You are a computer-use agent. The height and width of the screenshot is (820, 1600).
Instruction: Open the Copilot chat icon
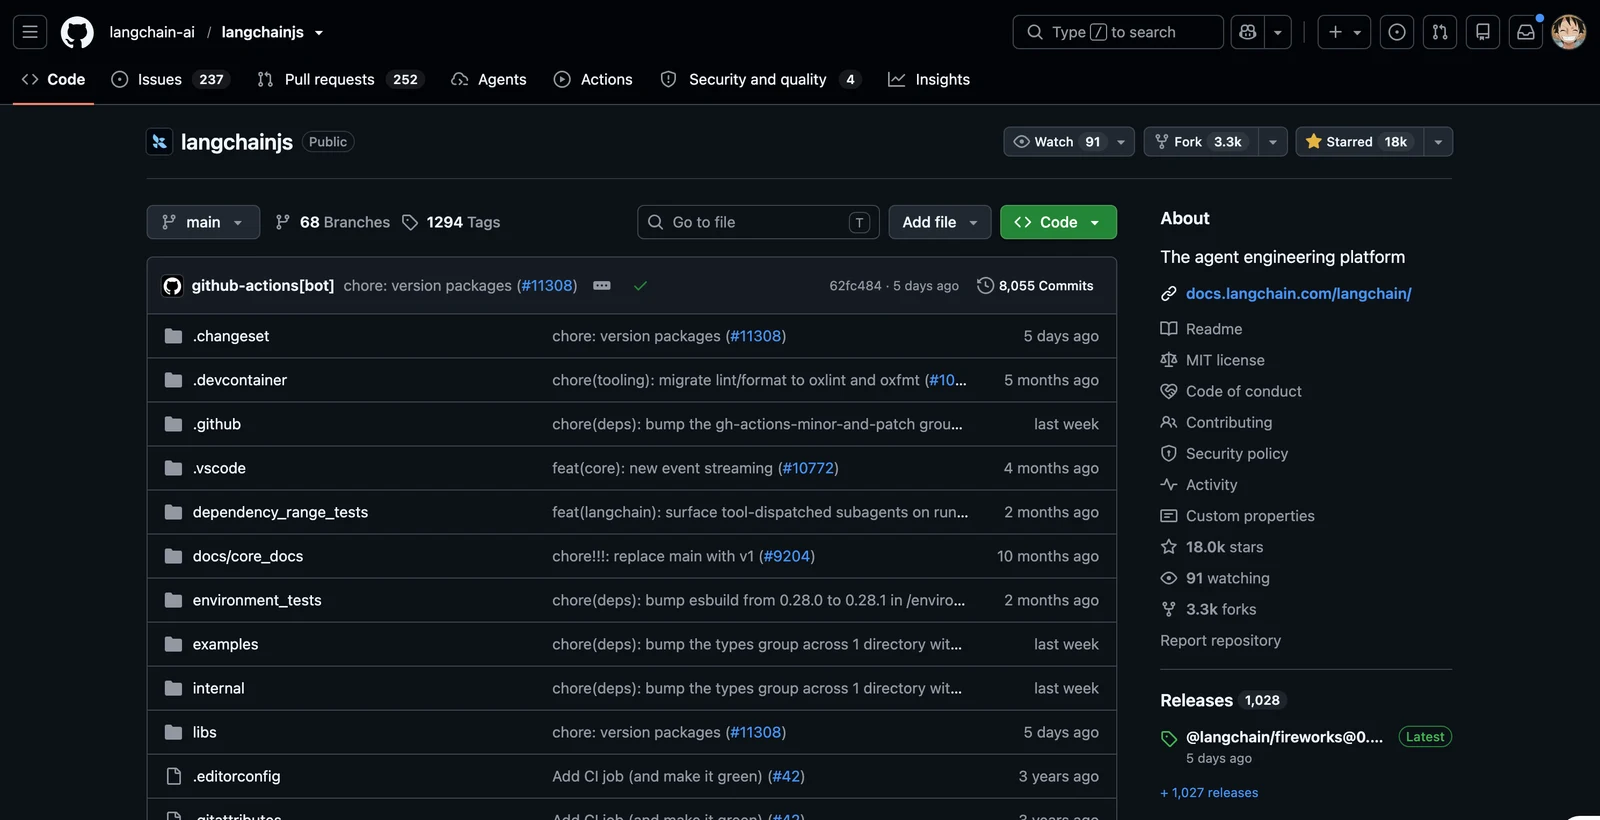[x=1247, y=32]
